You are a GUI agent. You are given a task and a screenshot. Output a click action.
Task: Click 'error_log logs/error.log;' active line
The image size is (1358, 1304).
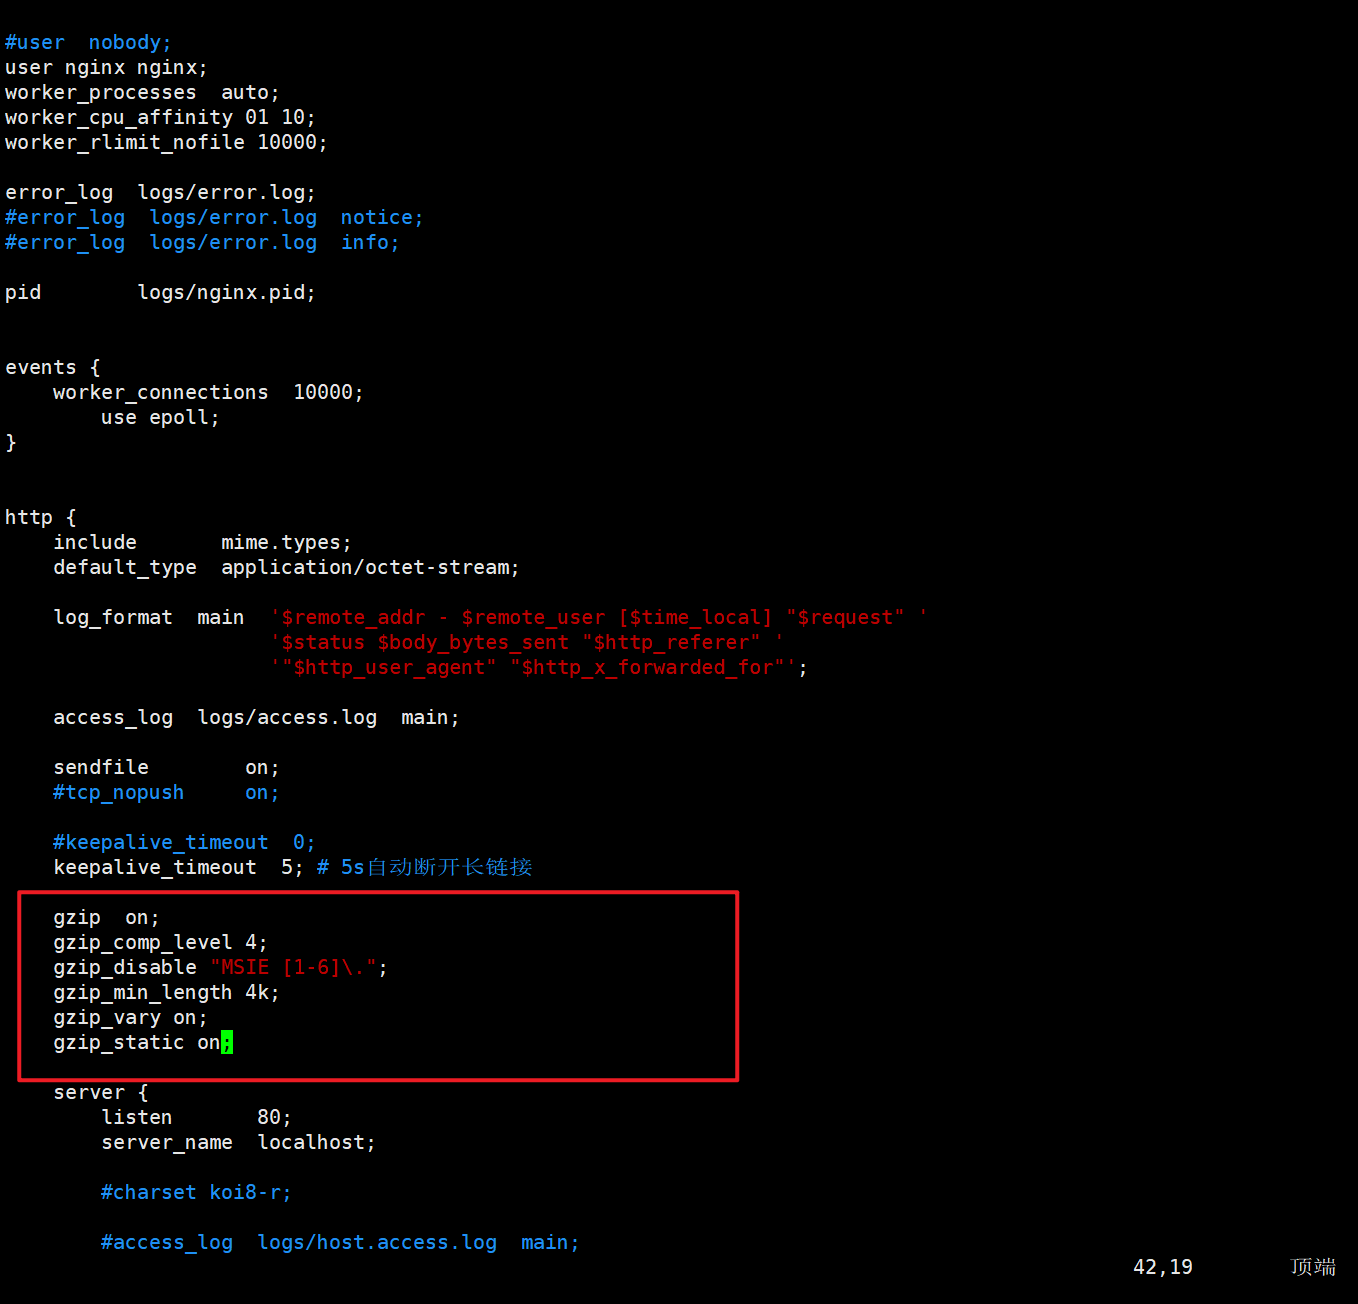[x=160, y=193]
